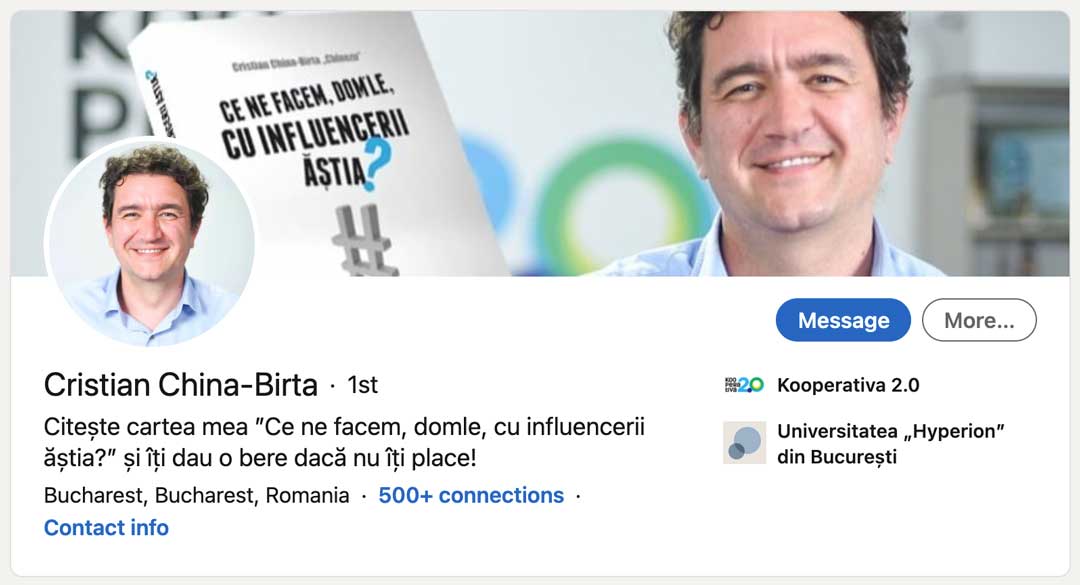
Task: Open the 500+ connections link
Action: tap(471, 495)
